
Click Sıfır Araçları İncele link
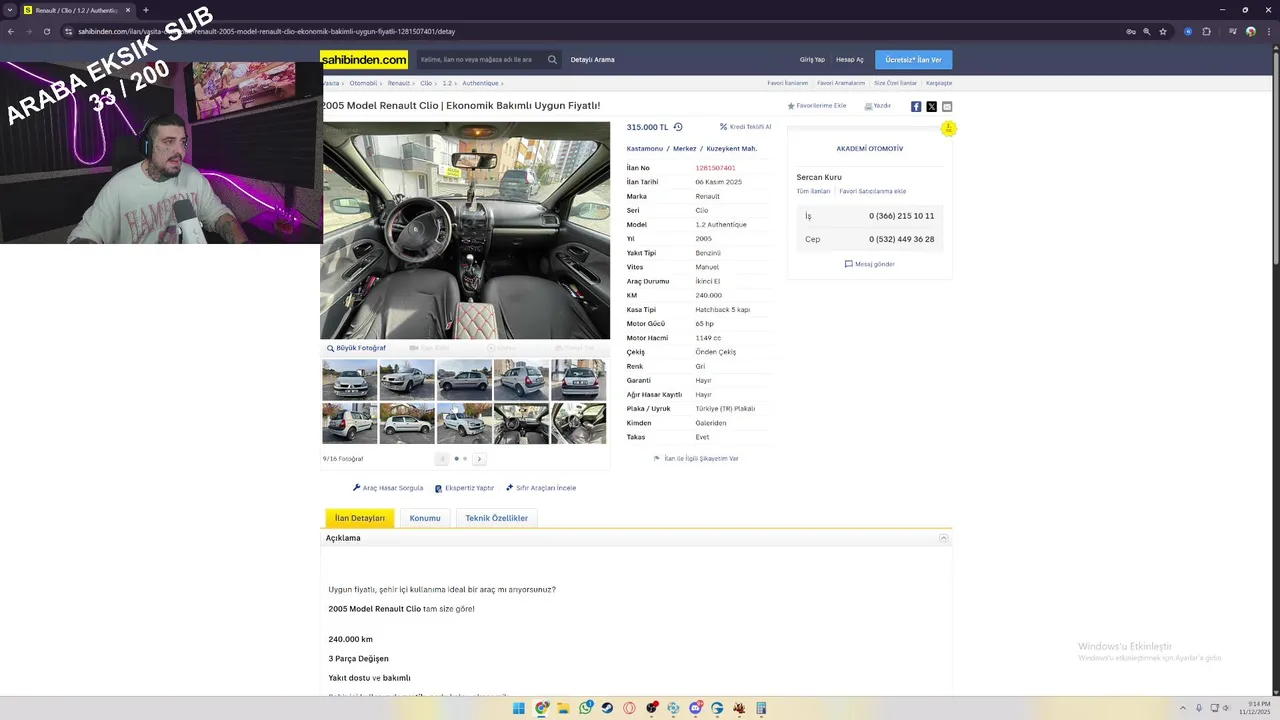tap(541, 488)
